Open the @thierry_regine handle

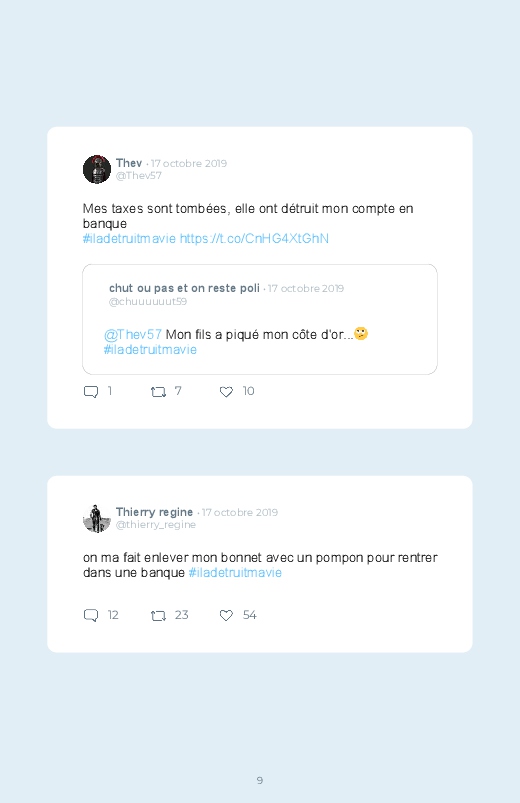[x=156, y=525]
